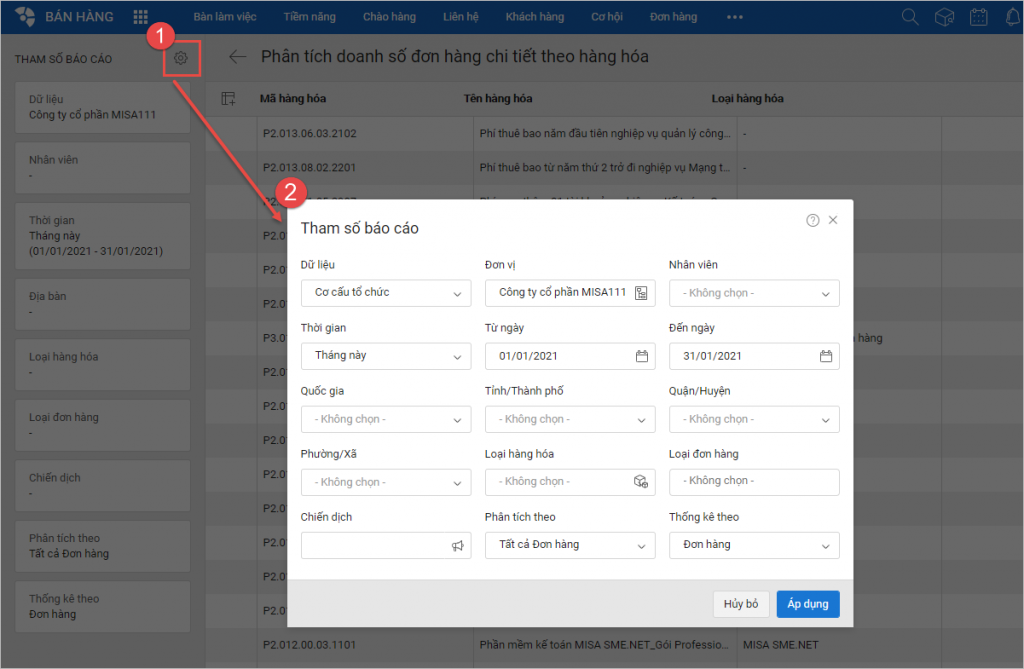This screenshot has height=669, width=1024.
Task: Click the help question mark in the dialog
Action: coord(812,220)
